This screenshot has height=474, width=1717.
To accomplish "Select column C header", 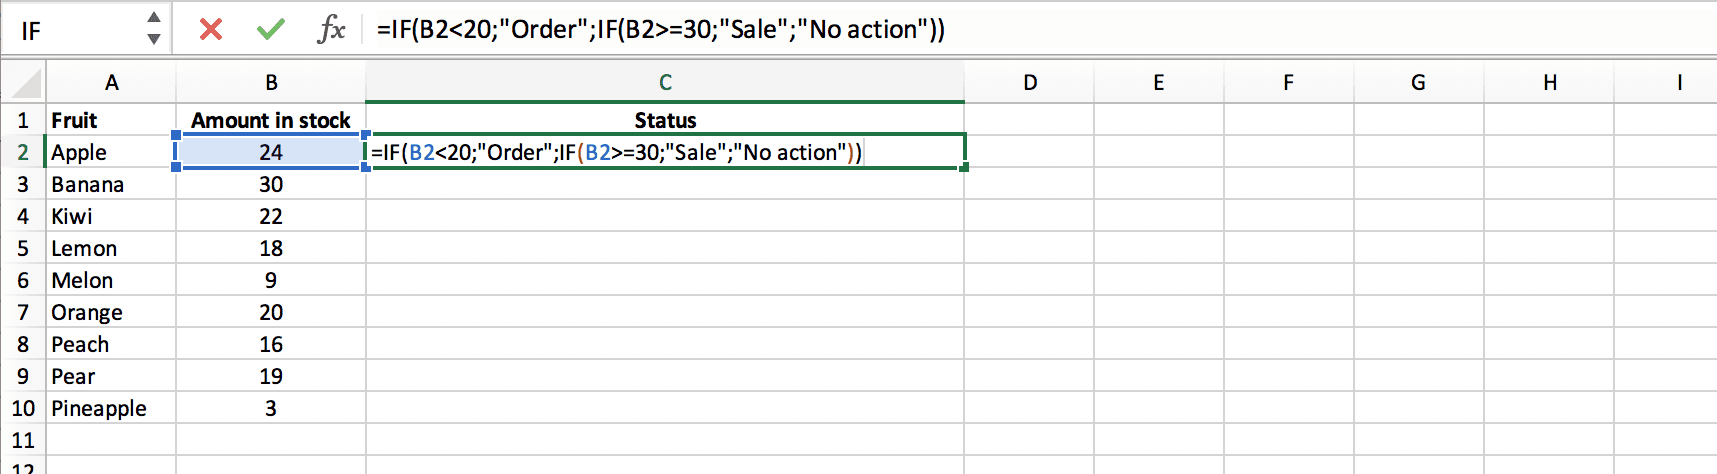I will point(665,83).
